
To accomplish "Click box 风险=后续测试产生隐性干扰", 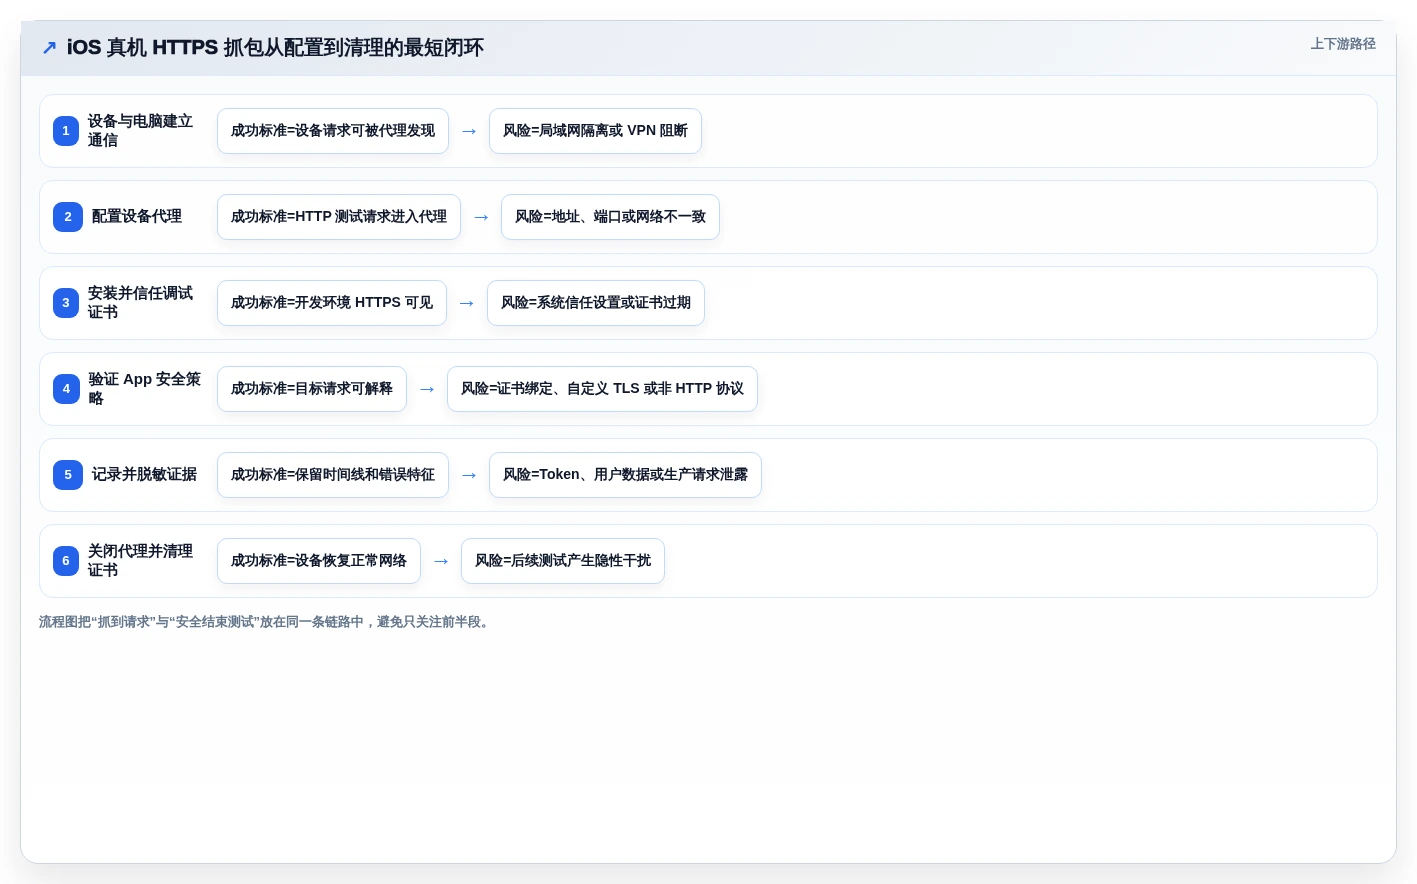I will point(563,561).
